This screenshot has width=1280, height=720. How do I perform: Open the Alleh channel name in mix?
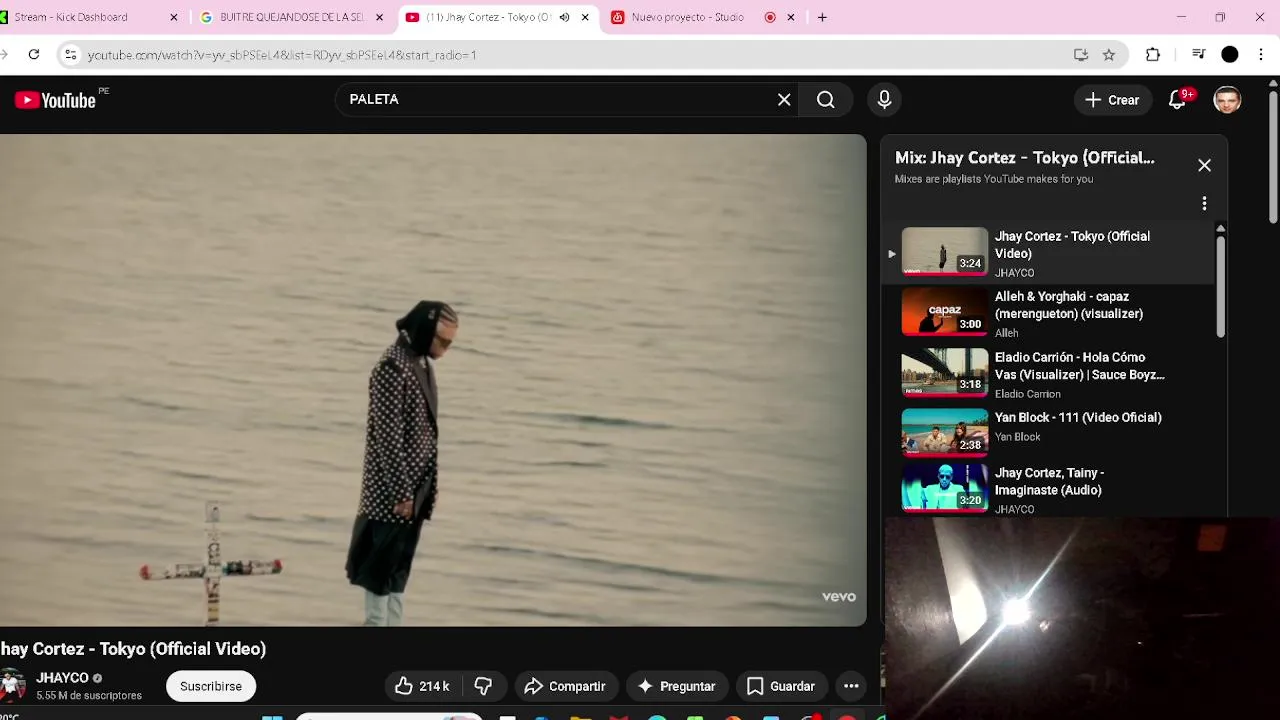(x=1006, y=333)
